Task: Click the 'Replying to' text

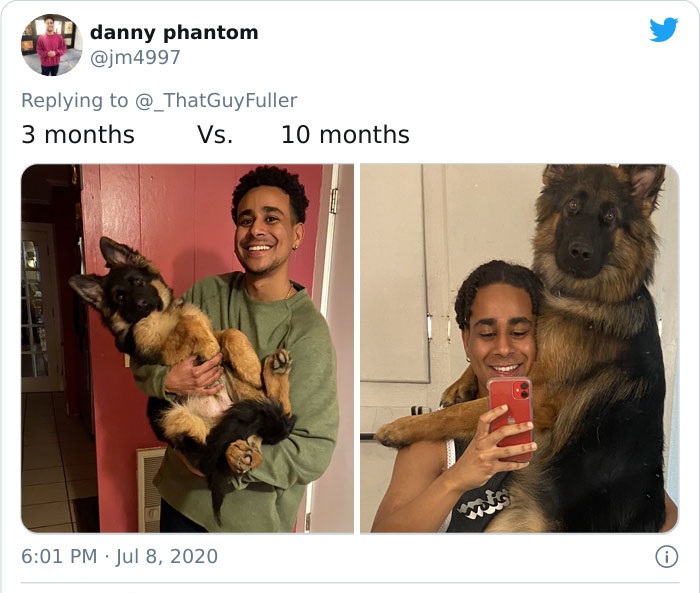Action: [75, 100]
